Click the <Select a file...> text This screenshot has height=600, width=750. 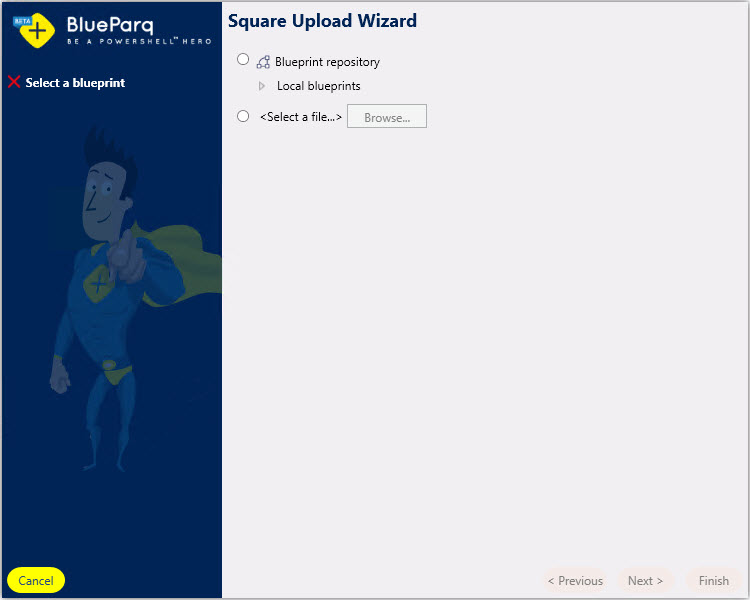(x=300, y=117)
